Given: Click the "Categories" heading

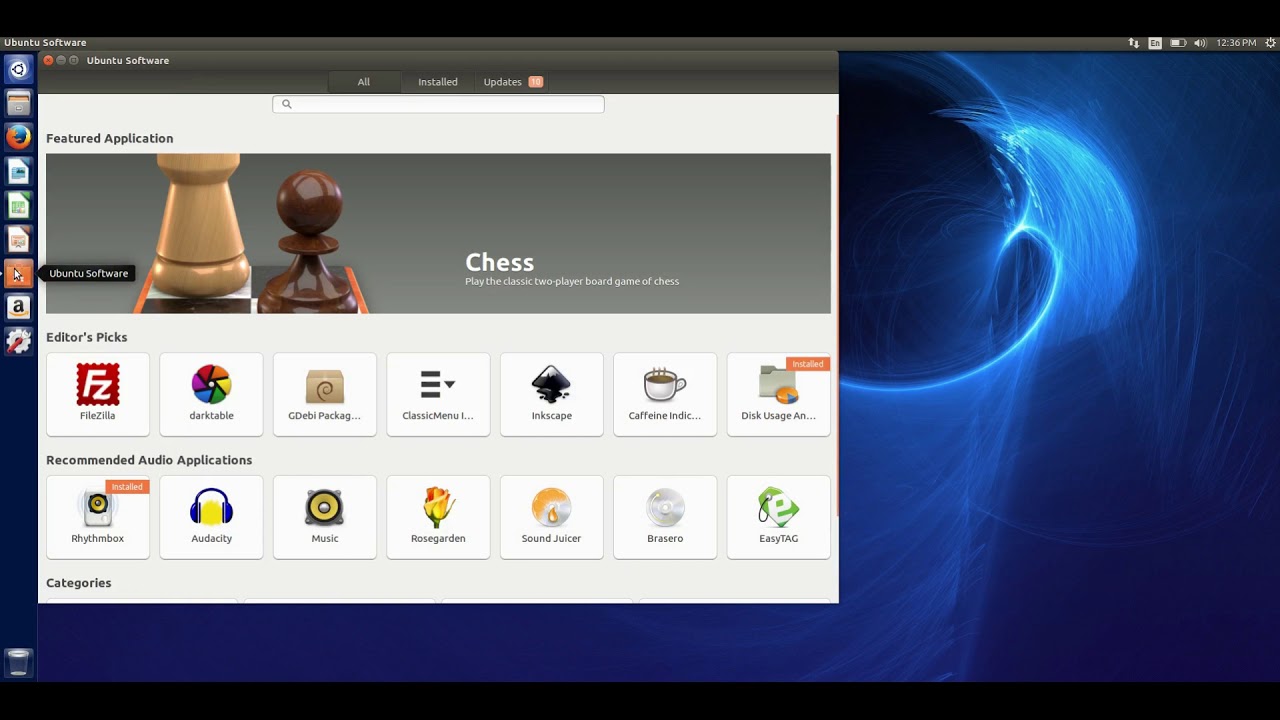Looking at the screenshot, I should (x=79, y=583).
